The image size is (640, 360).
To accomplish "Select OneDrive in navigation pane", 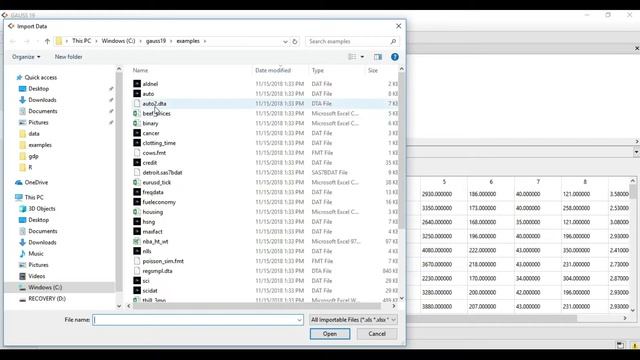I will [x=36, y=182].
